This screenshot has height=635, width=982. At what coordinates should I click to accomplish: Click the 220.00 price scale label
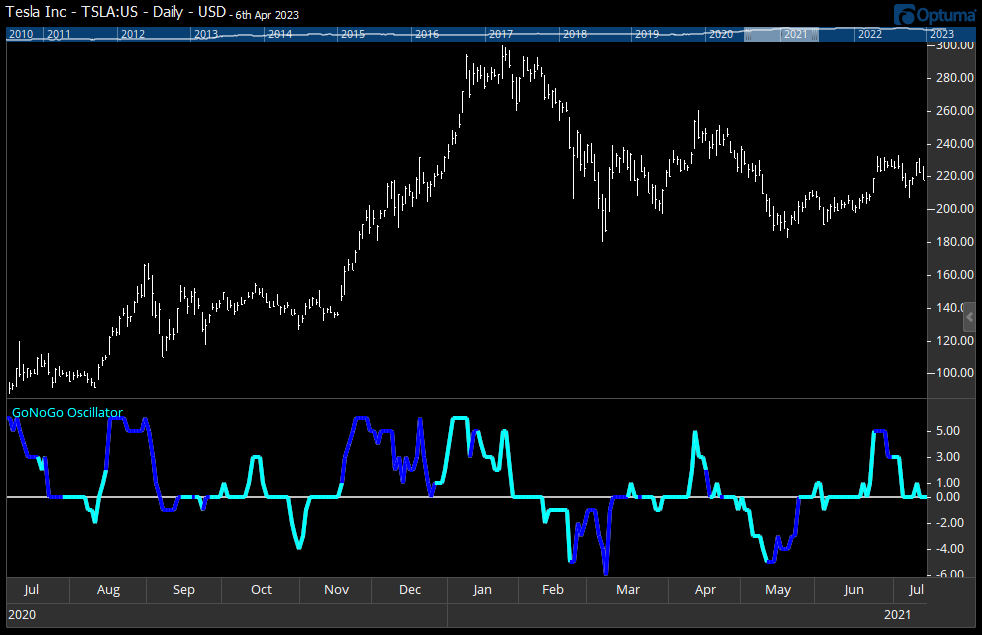point(955,176)
